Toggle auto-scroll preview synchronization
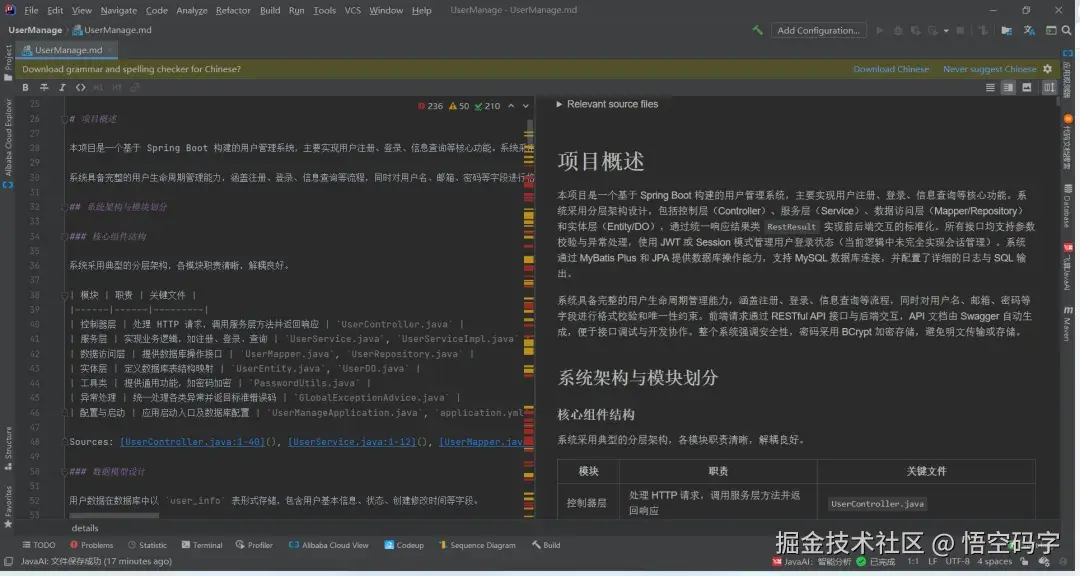The width and height of the screenshot is (1080, 576). coord(1049,87)
